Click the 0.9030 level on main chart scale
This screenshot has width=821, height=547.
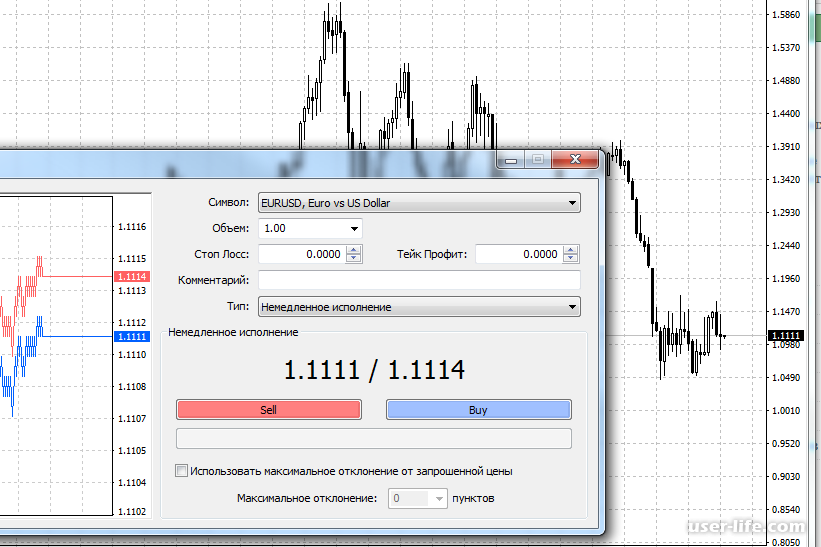(x=786, y=476)
